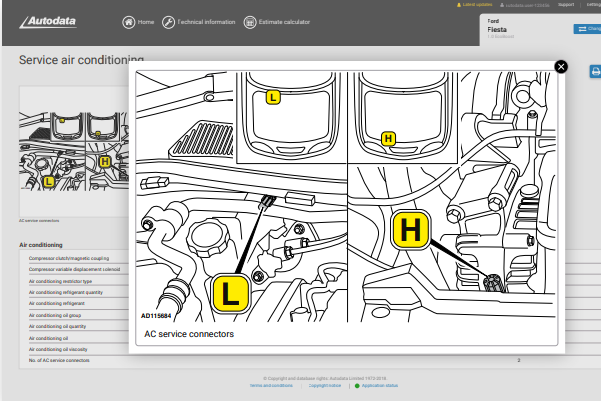Open the Support link

tap(566, 5)
